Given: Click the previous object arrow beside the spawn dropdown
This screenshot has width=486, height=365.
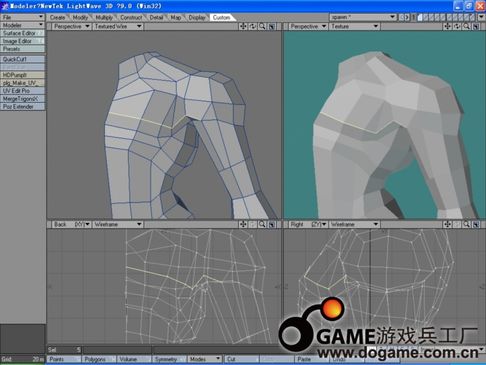Looking at the screenshot, I should [401, 17].
